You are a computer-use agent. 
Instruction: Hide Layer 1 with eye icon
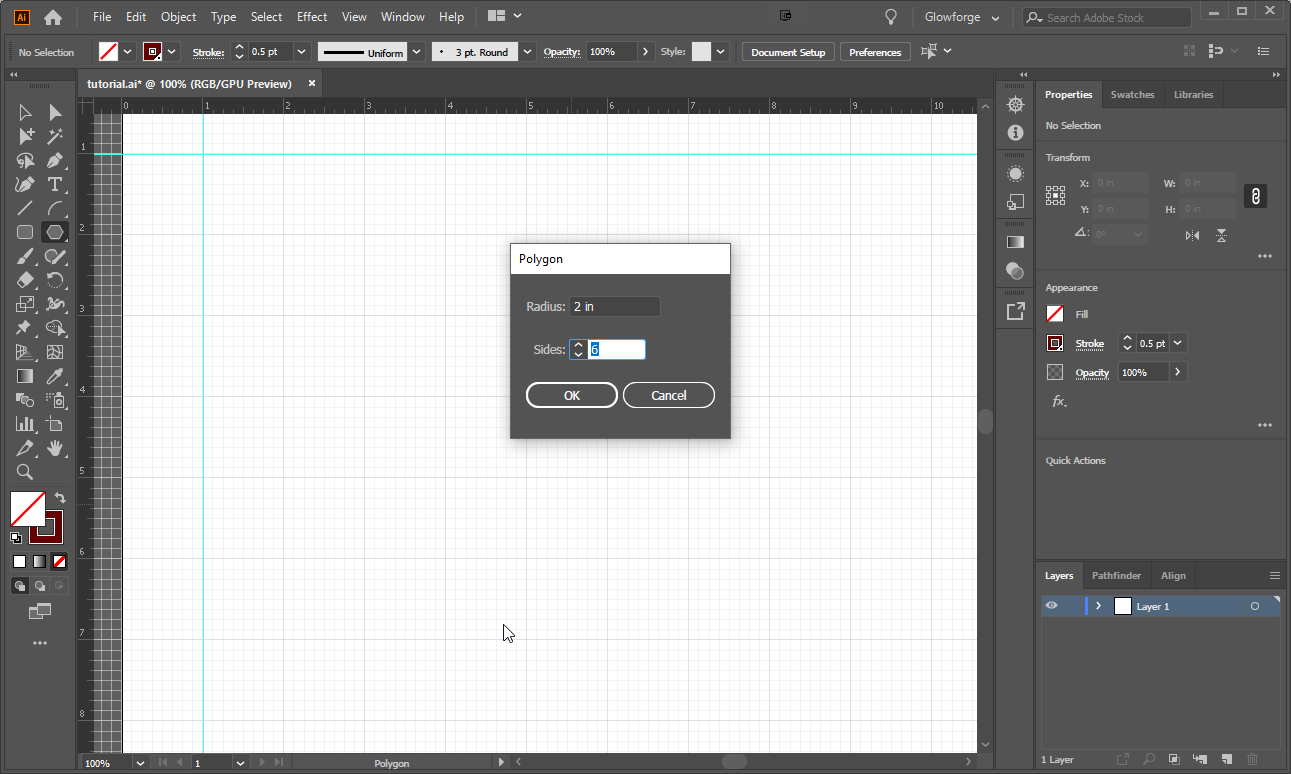(1051, 606)
